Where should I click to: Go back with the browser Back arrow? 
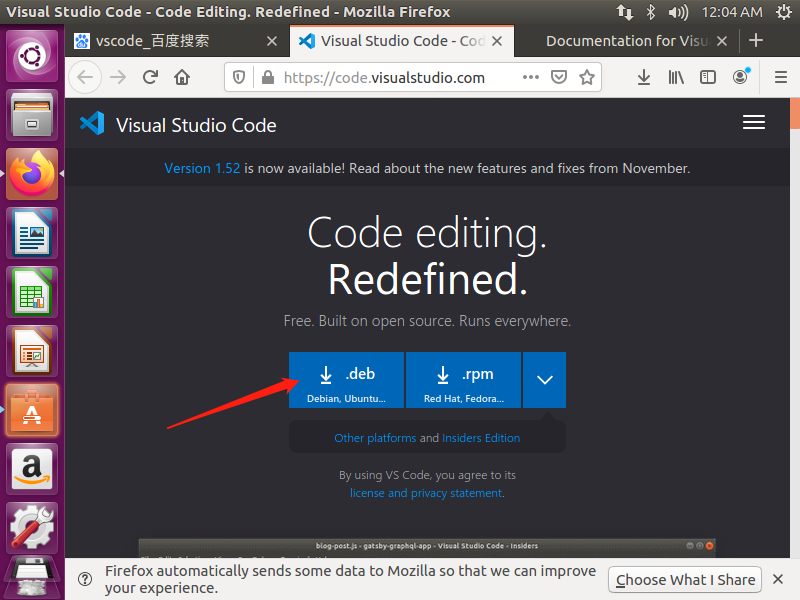tap(85, 78)
